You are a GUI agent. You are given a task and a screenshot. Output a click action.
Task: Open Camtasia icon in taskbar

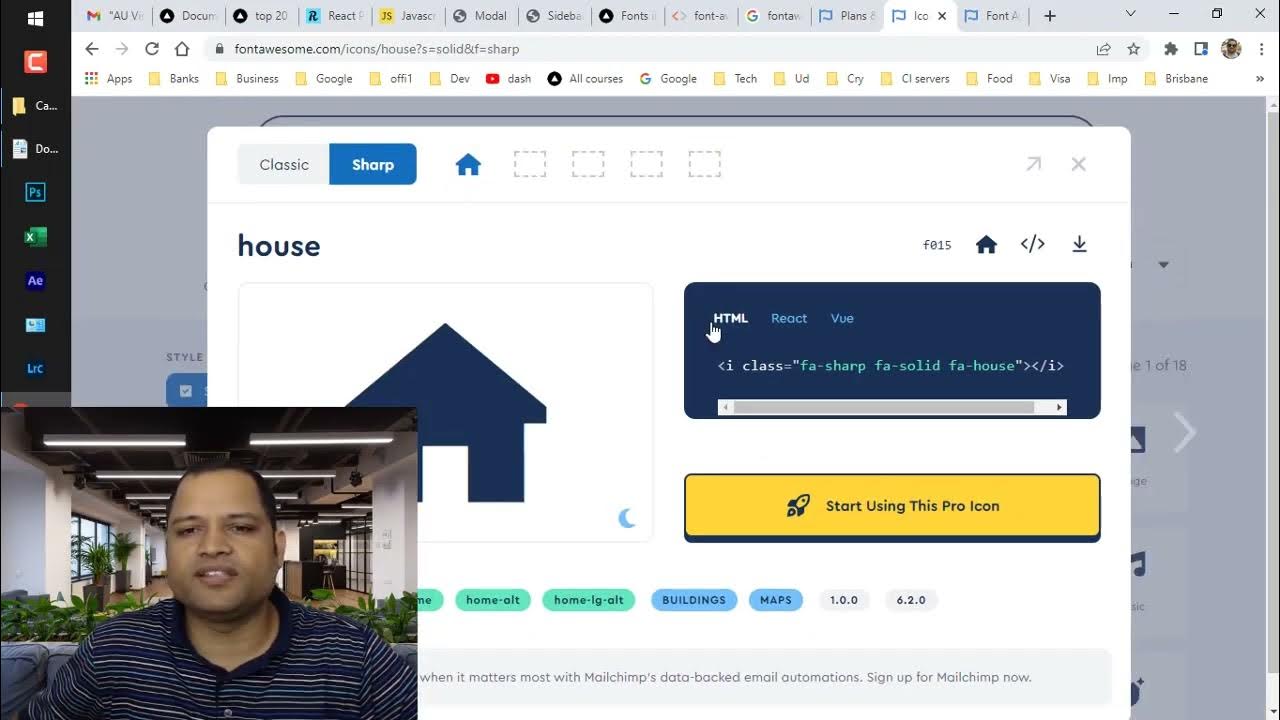35,62
